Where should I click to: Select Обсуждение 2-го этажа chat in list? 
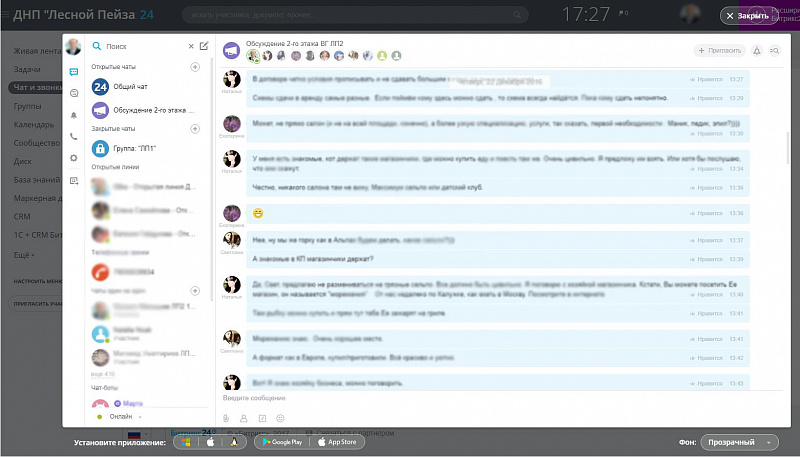pos(149,110)
